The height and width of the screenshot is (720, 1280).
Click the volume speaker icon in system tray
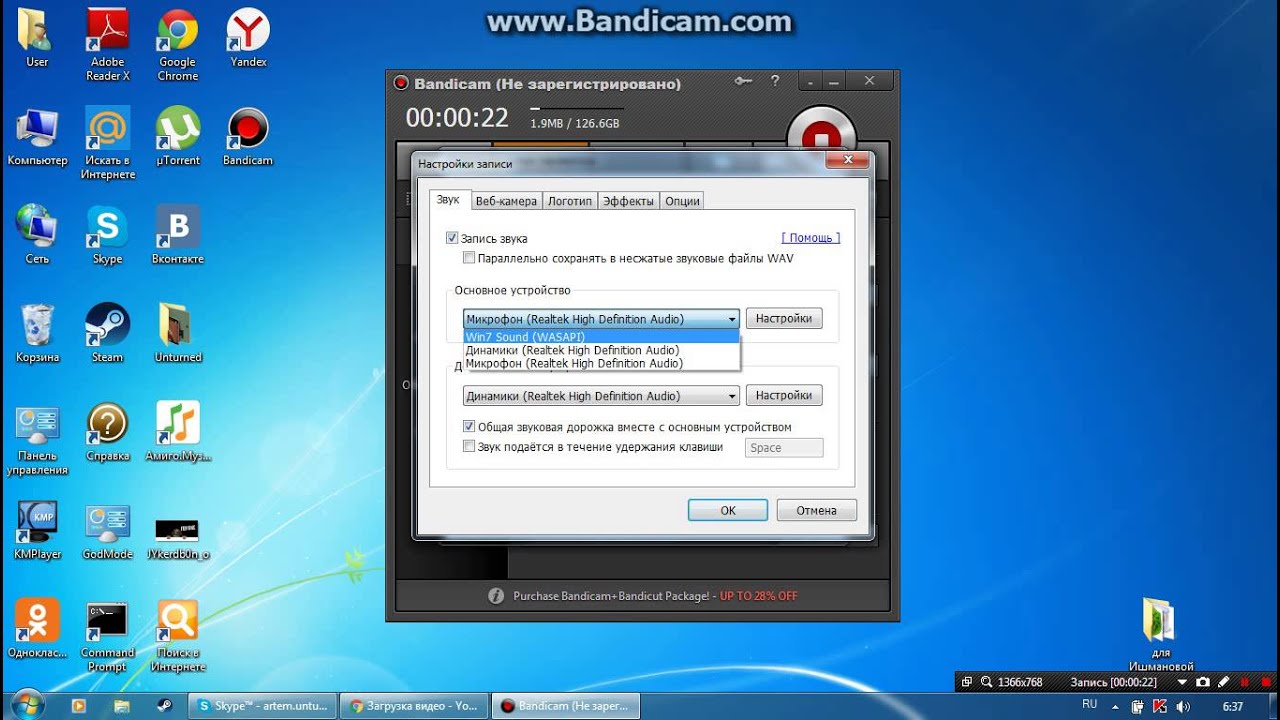pos(1185,706)
